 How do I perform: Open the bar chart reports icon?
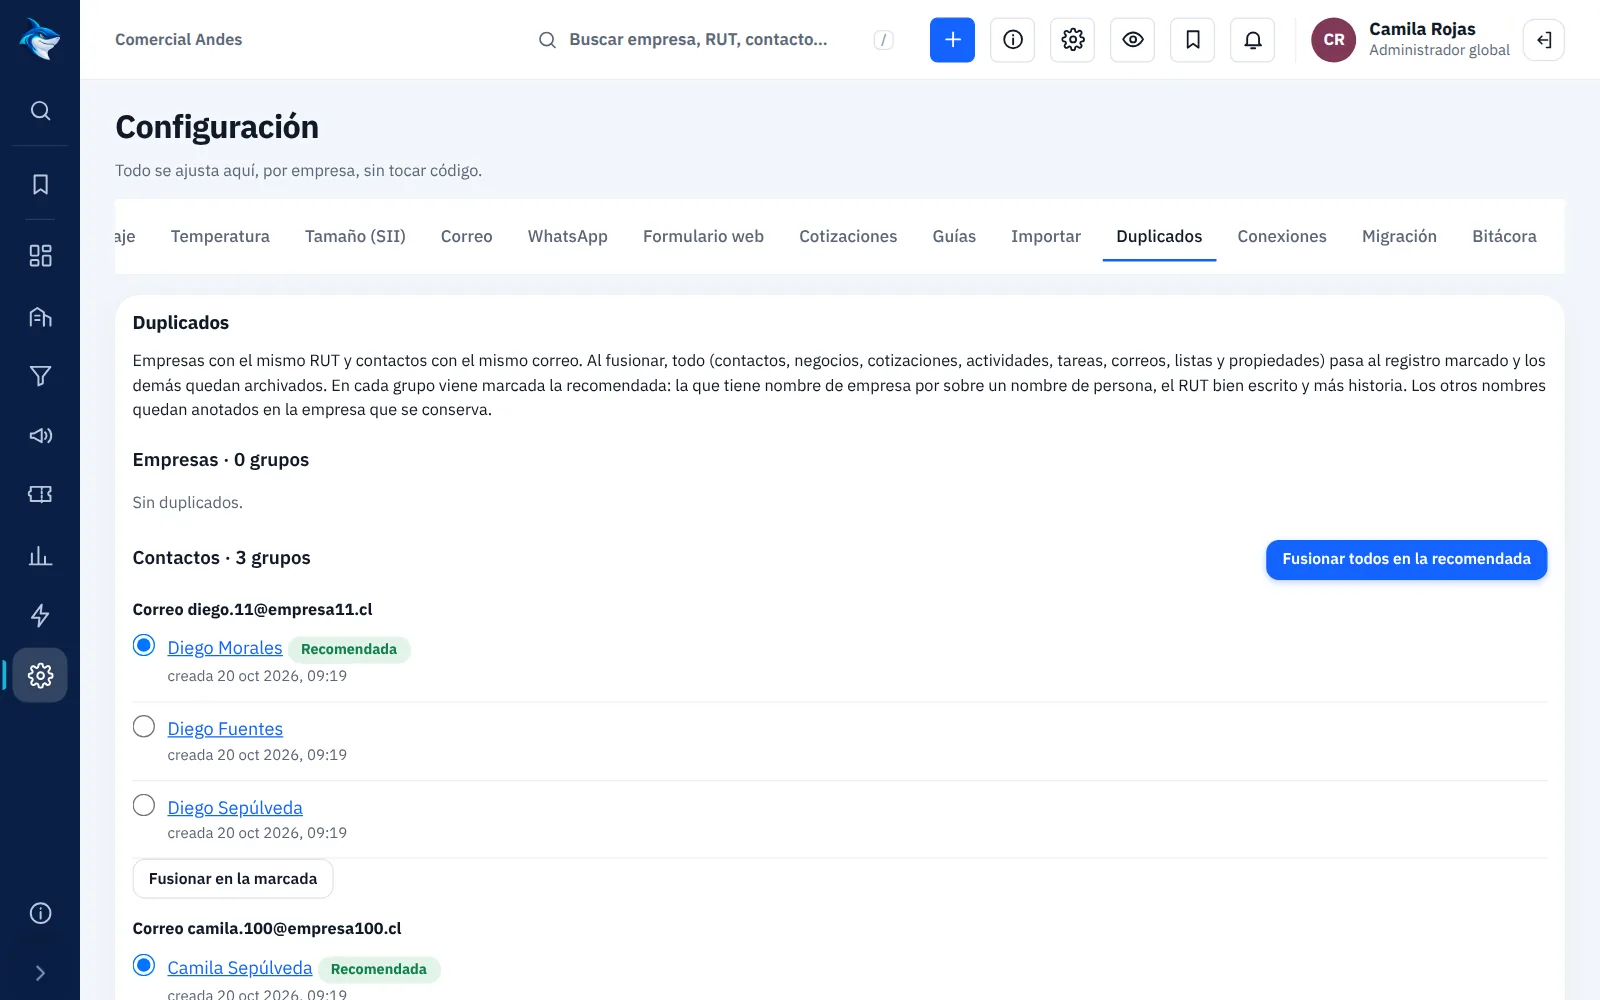(40, 556)
